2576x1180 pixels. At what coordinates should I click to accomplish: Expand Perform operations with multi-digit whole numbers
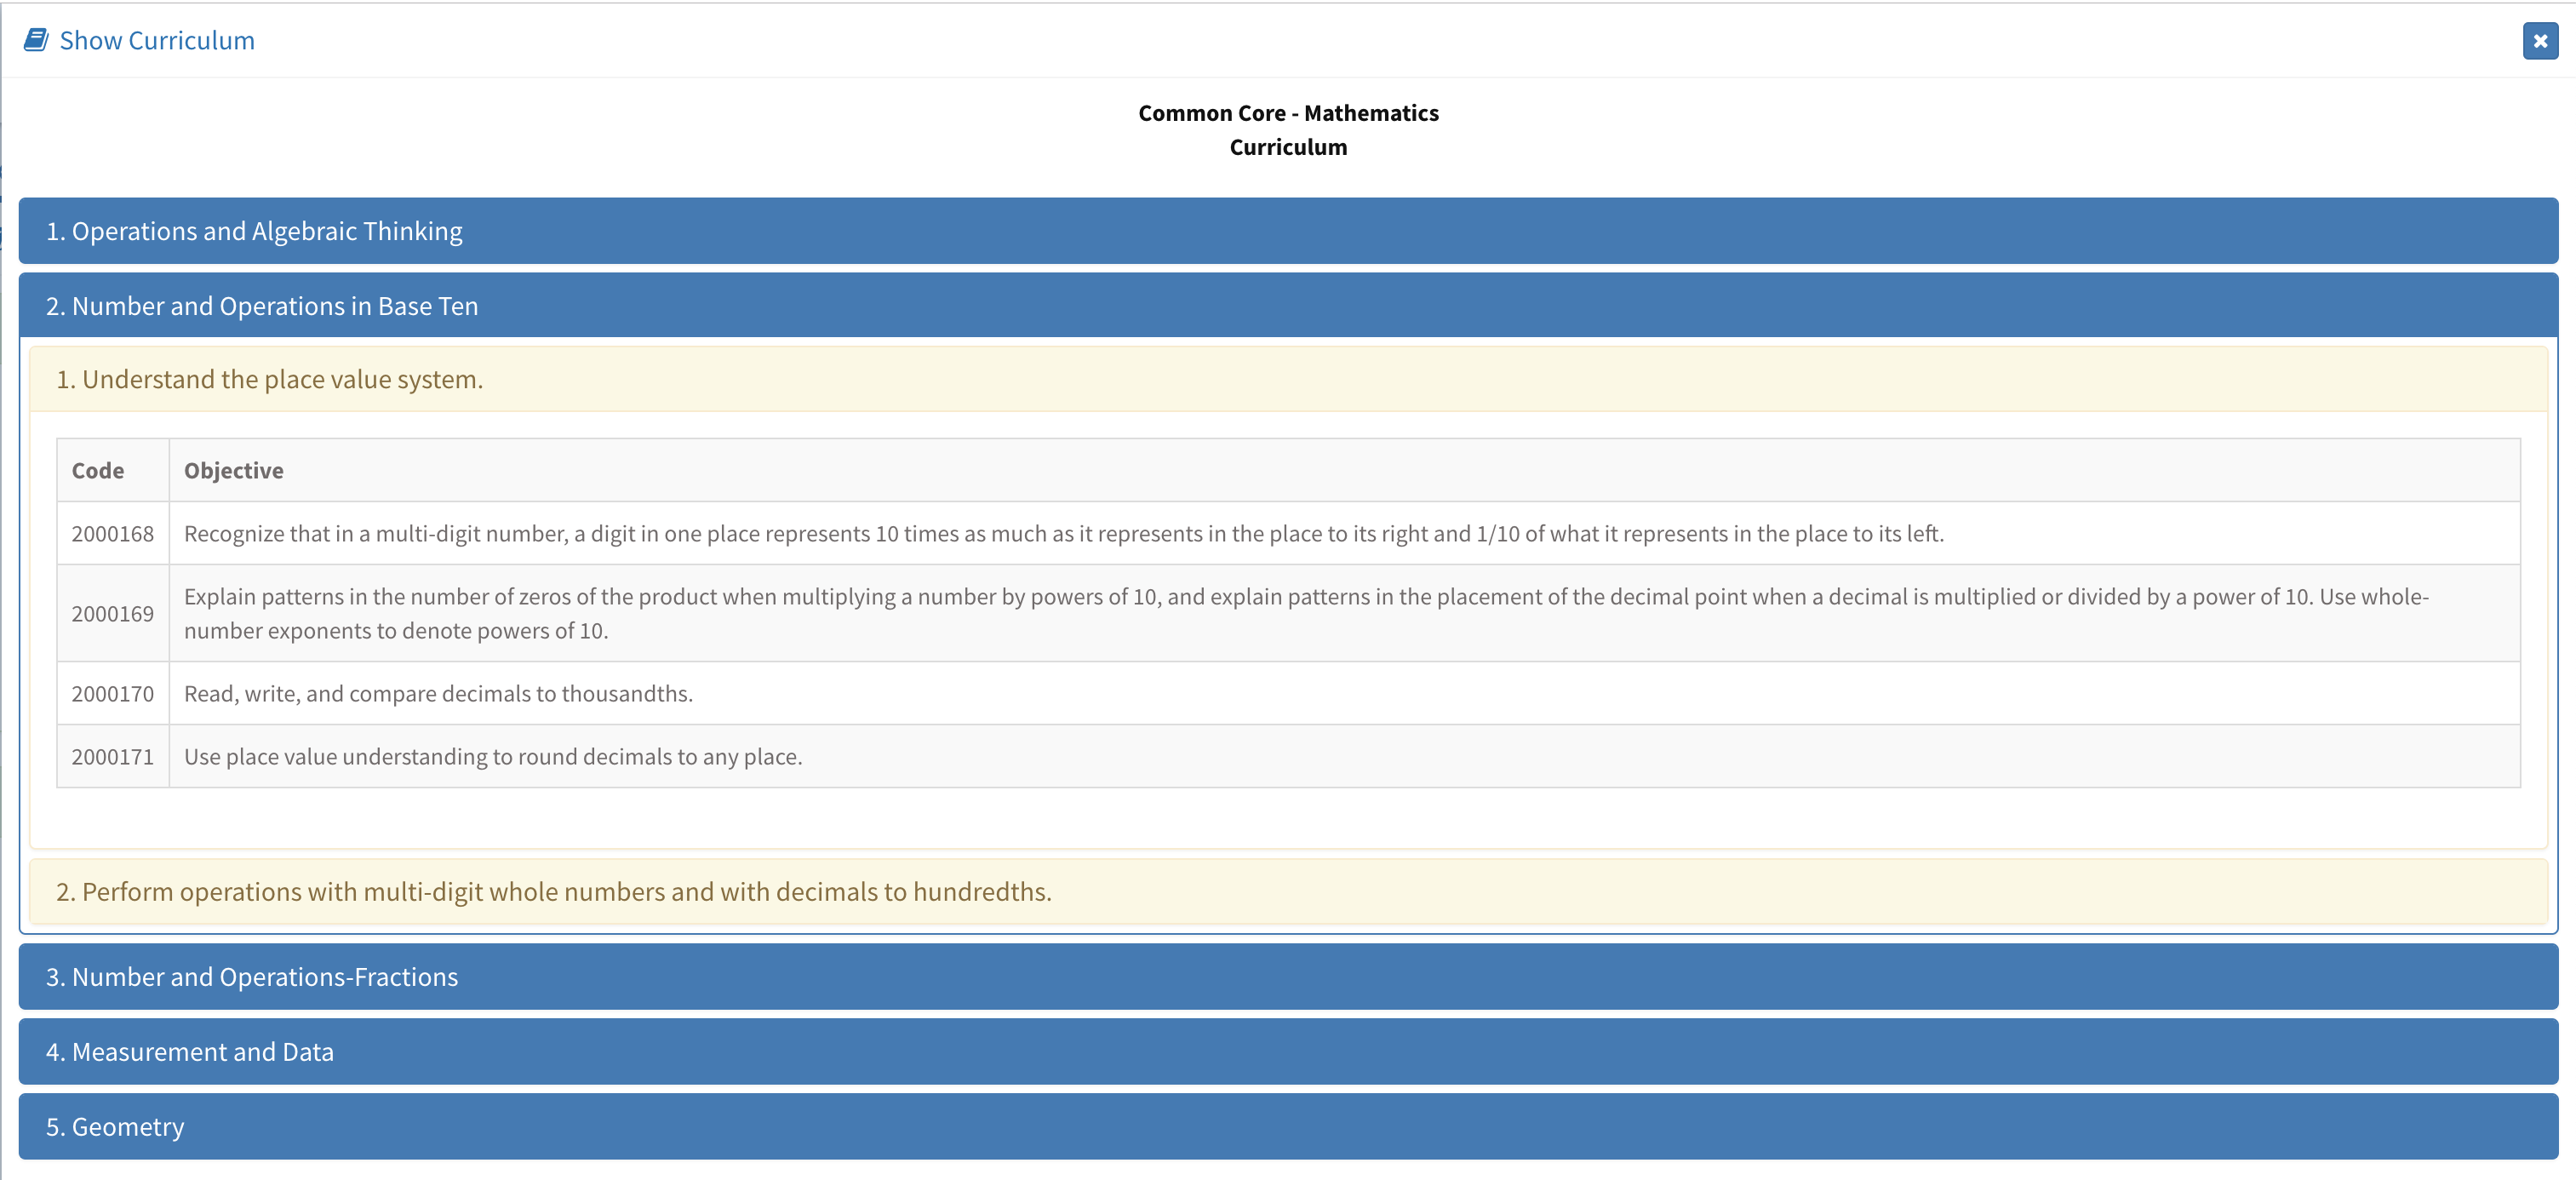(x=553, y=891)
